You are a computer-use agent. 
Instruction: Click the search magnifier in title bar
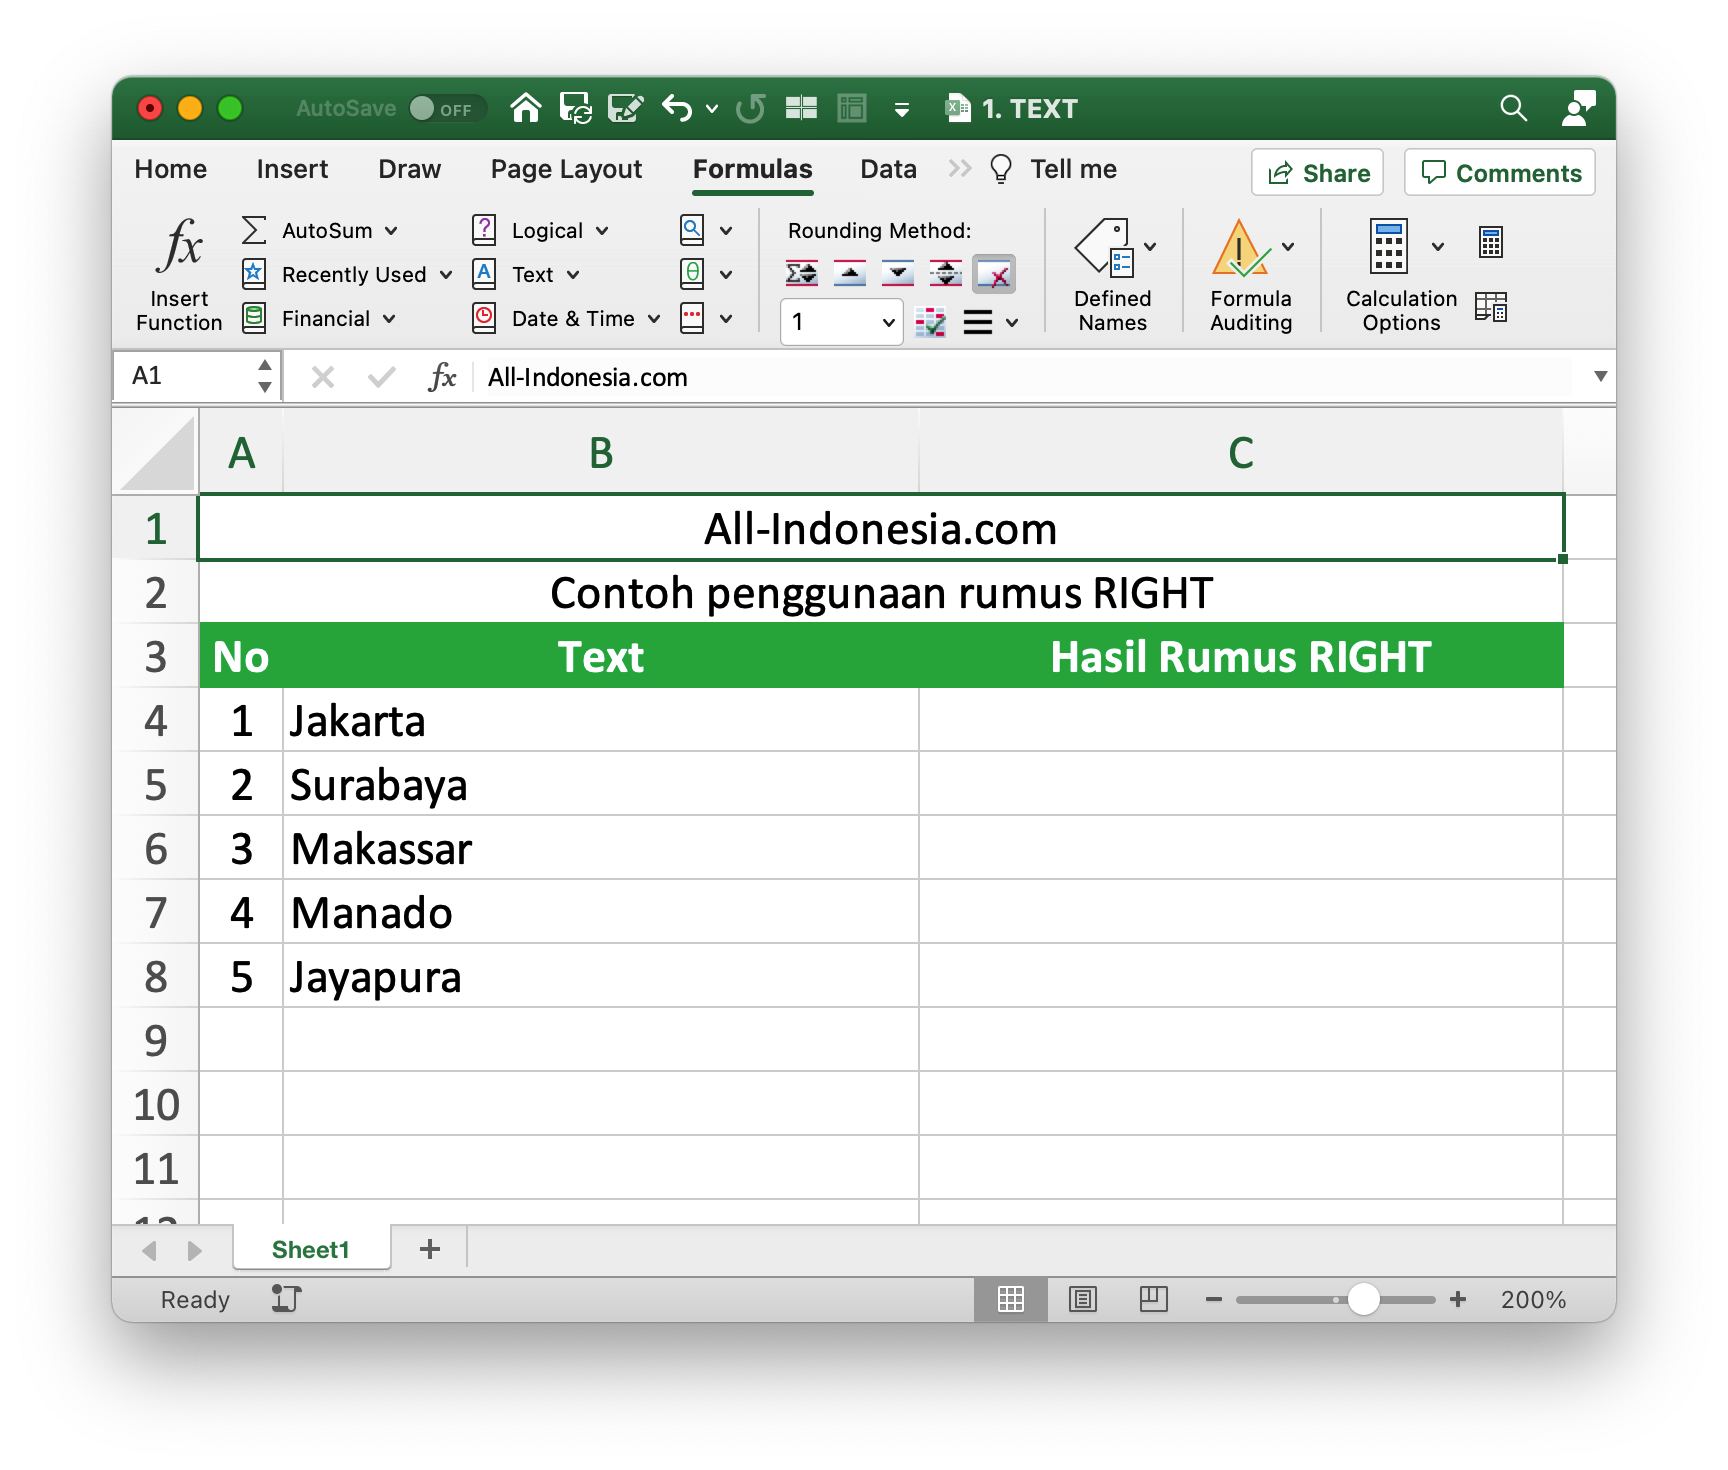coord(1513,108)
